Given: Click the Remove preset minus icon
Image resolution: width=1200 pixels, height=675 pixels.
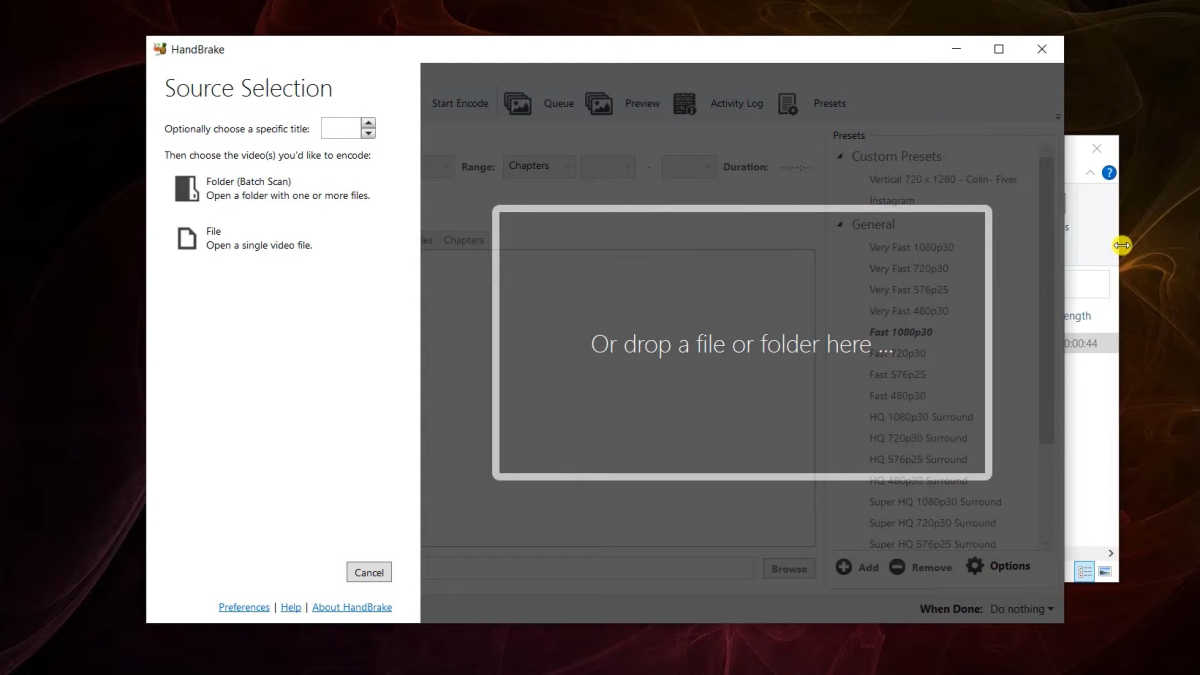Looking at the screenshot, I should [897, 567].
